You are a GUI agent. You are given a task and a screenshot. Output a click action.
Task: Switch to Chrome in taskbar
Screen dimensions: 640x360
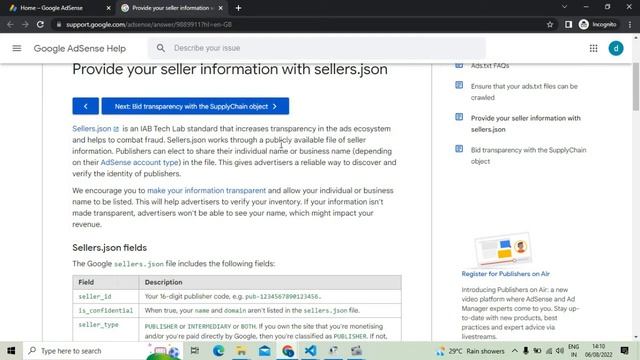[288, 351]
